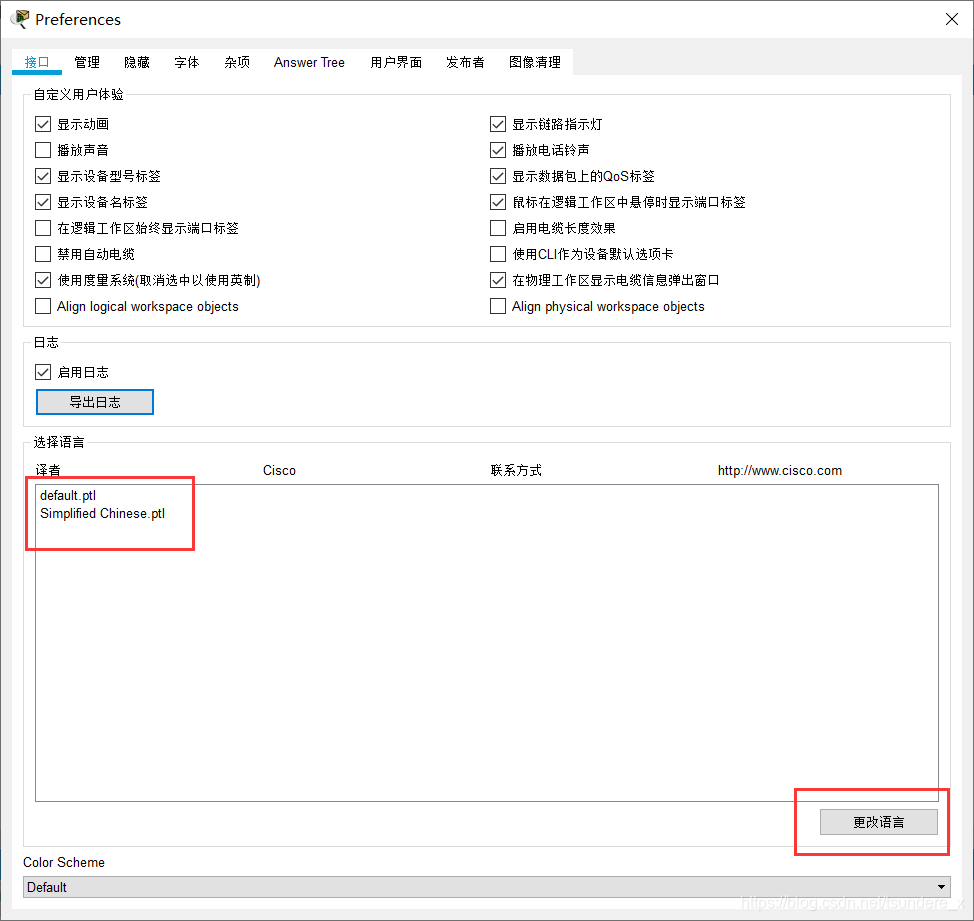
Task: Switch to the 字体 tab
Action: (186, 62)
